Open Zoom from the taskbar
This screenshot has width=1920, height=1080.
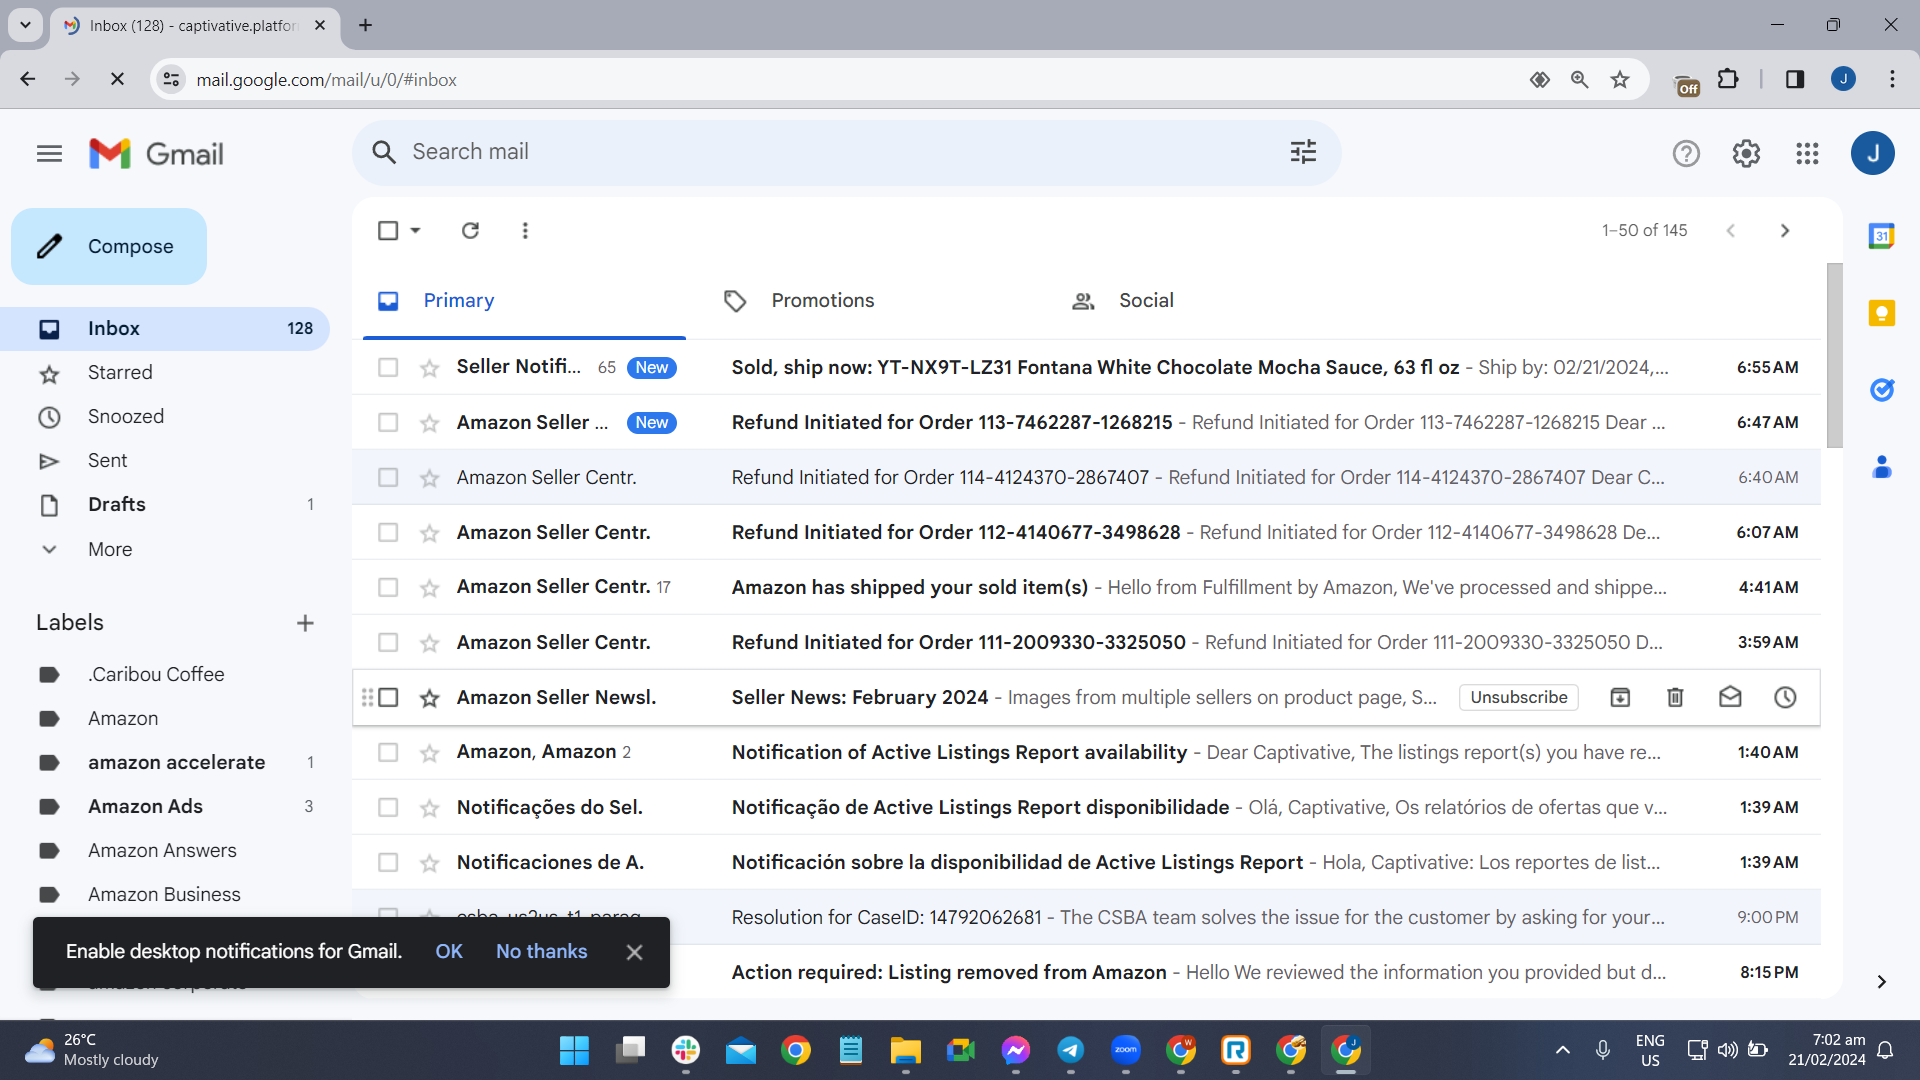click(1126, 1051)
